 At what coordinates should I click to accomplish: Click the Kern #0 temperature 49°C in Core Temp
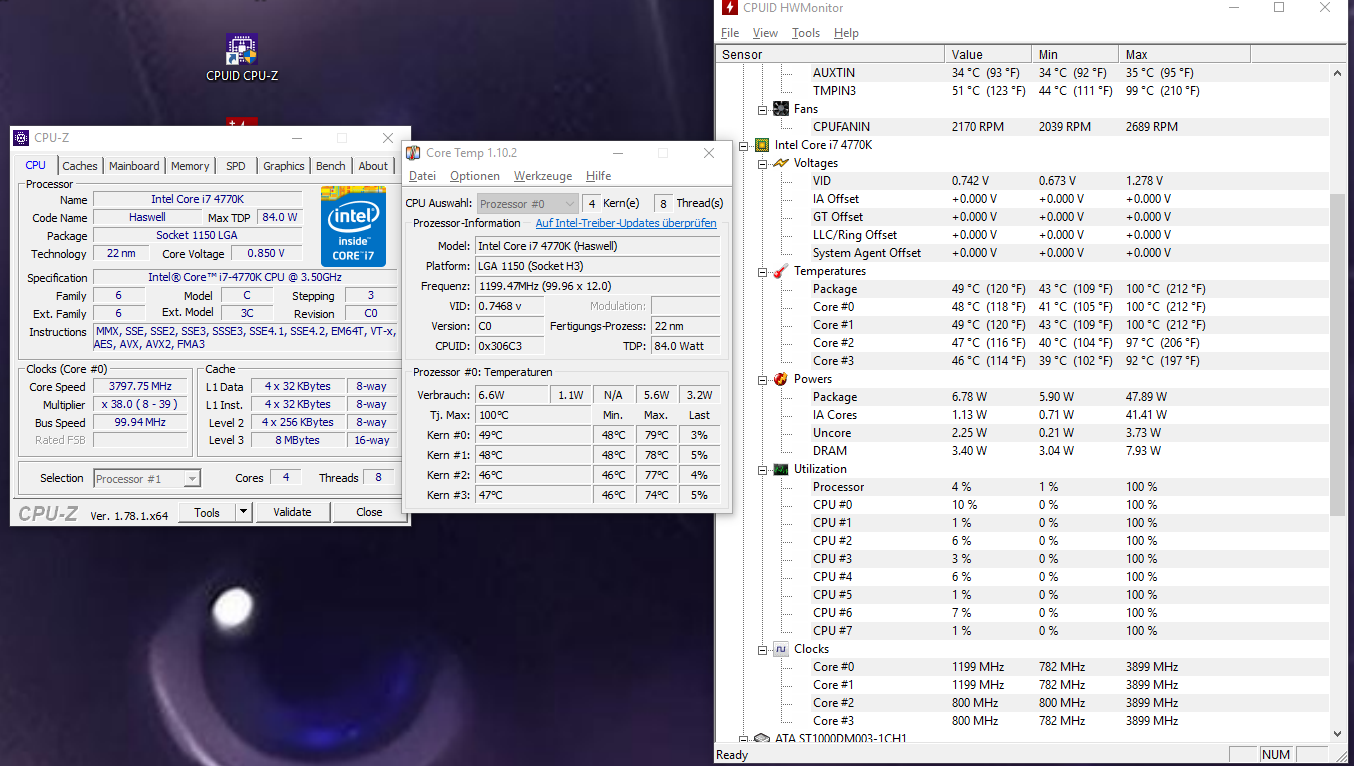534,435
